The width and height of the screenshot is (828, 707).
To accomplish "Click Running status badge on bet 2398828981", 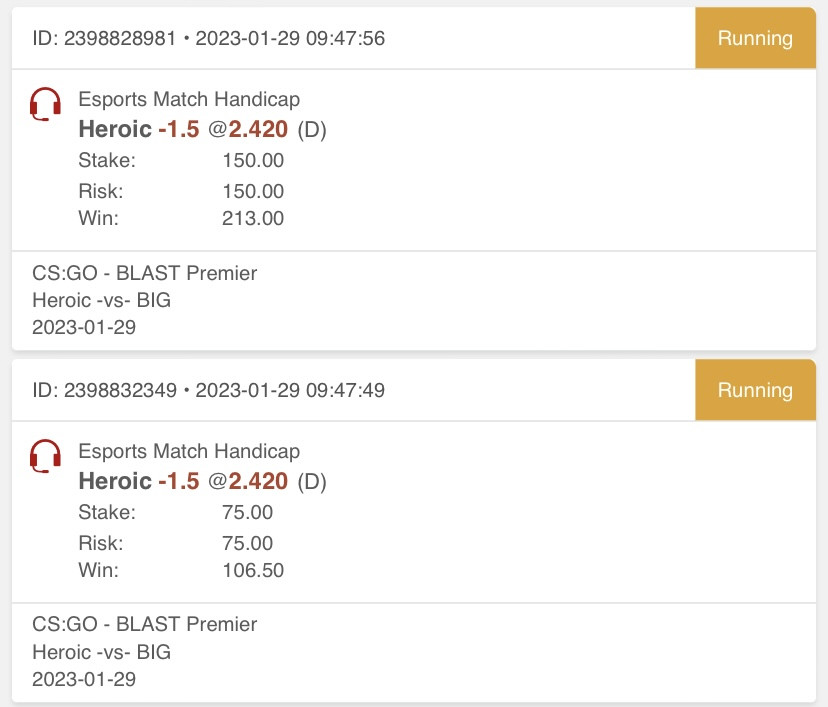I will [x=755, y=38].
